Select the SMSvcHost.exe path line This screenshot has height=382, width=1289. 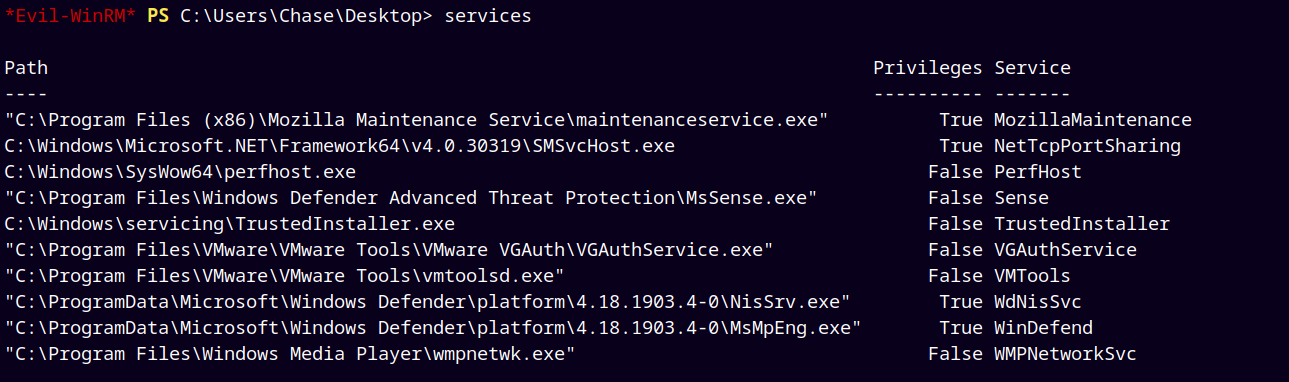click(x=339, y=146)
